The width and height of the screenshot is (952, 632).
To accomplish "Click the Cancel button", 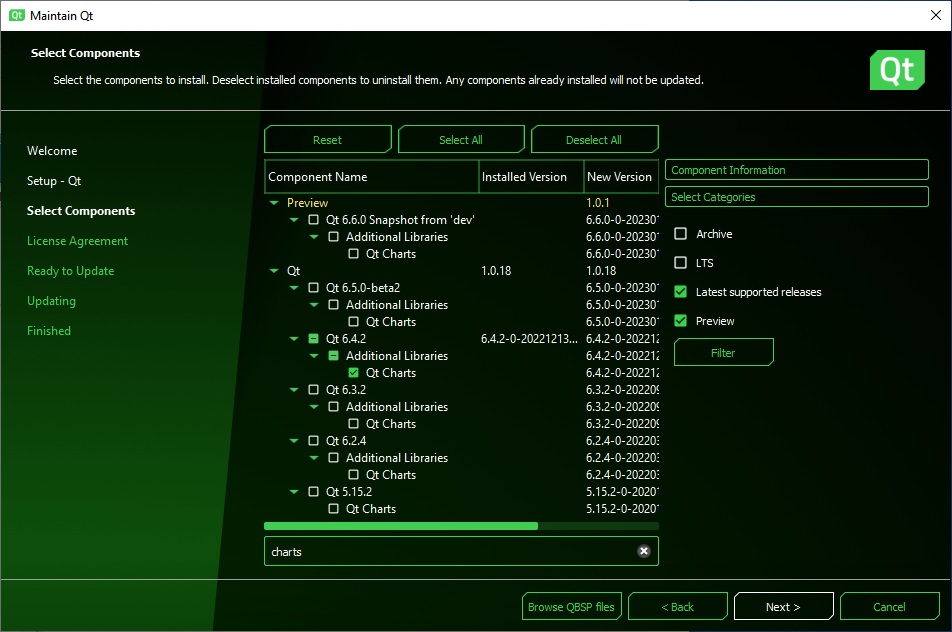I will coord(889,607).
